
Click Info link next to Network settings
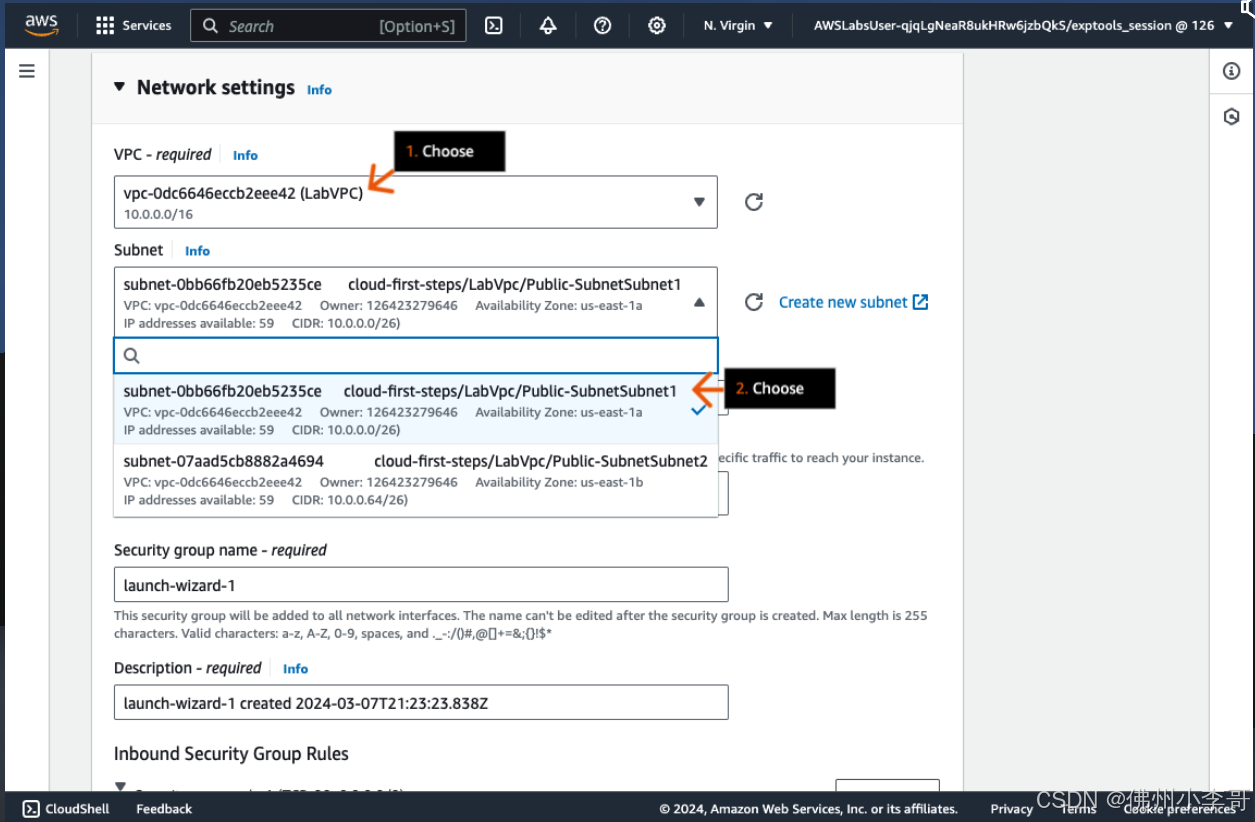click(319, 90)
